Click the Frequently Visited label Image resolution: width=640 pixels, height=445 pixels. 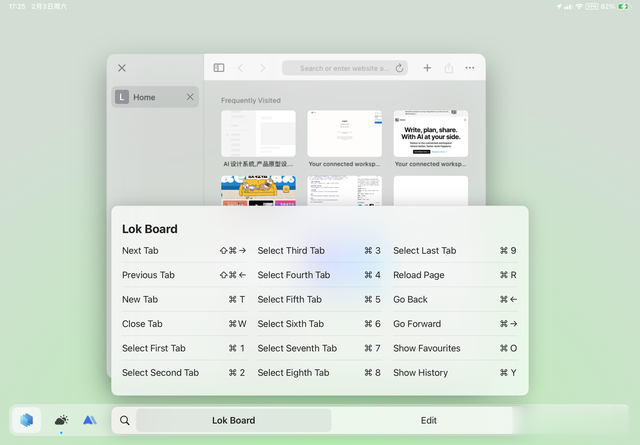point(251,100)
